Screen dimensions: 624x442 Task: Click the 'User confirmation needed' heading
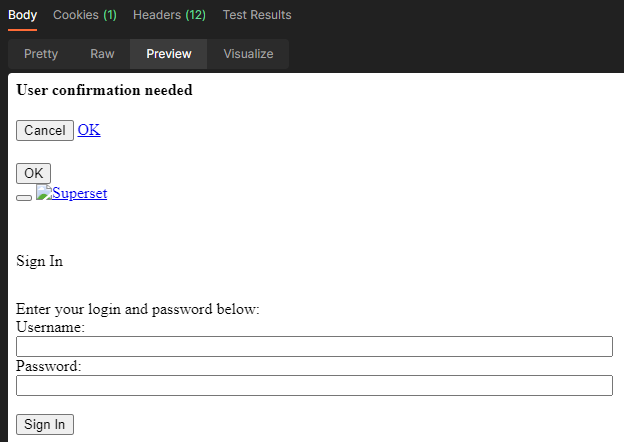point(104,90)
